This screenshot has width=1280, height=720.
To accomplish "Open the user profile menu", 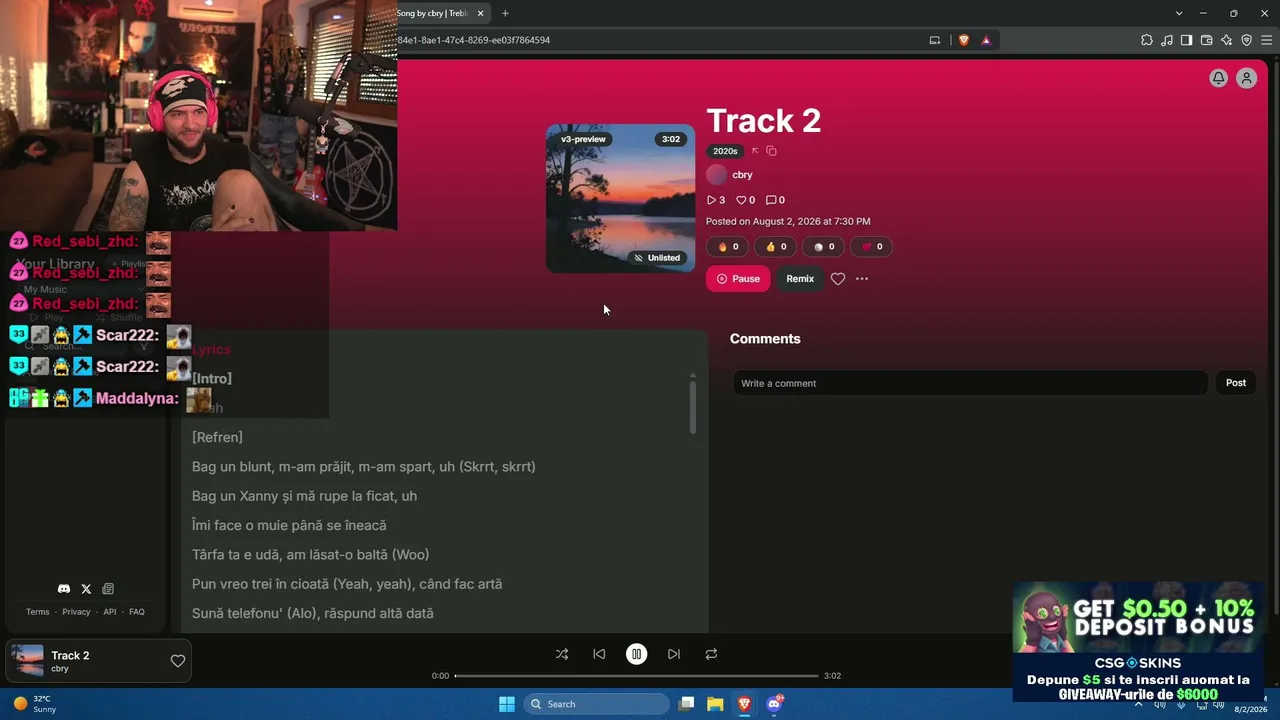I will 1246,78.
